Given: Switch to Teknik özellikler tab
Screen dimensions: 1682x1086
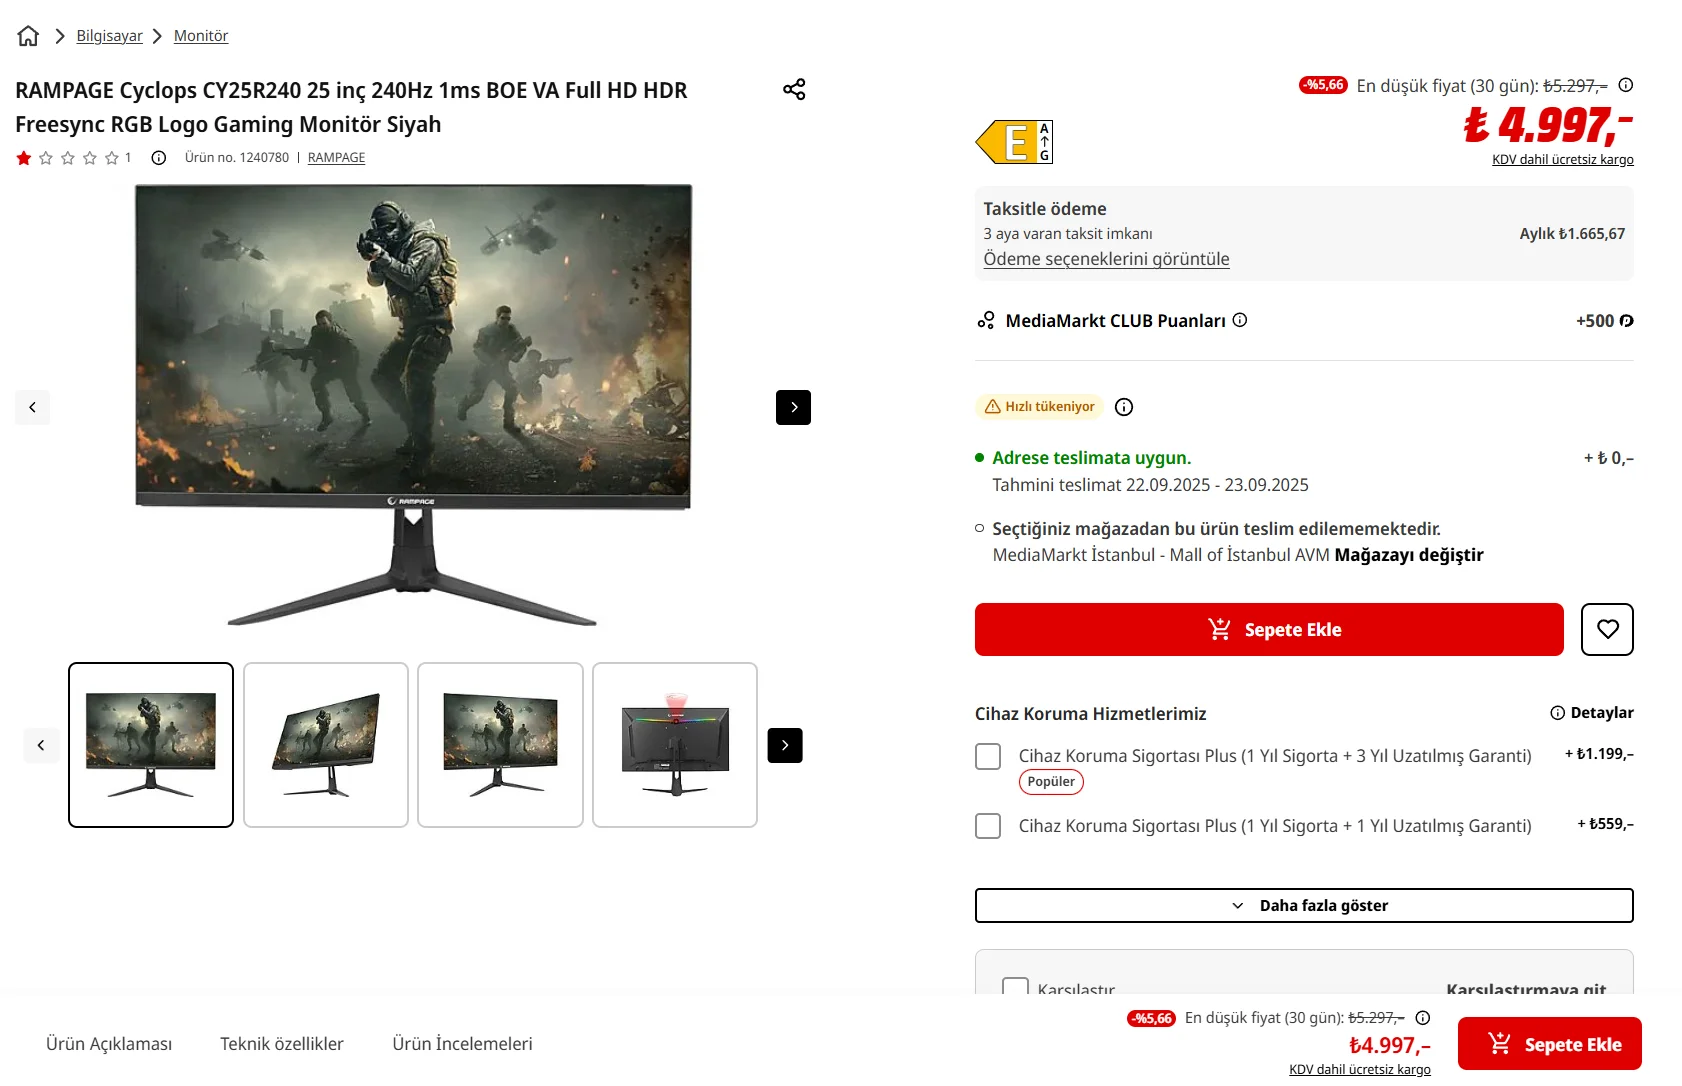Looking at the screenshot, I should coord(282,1044).
